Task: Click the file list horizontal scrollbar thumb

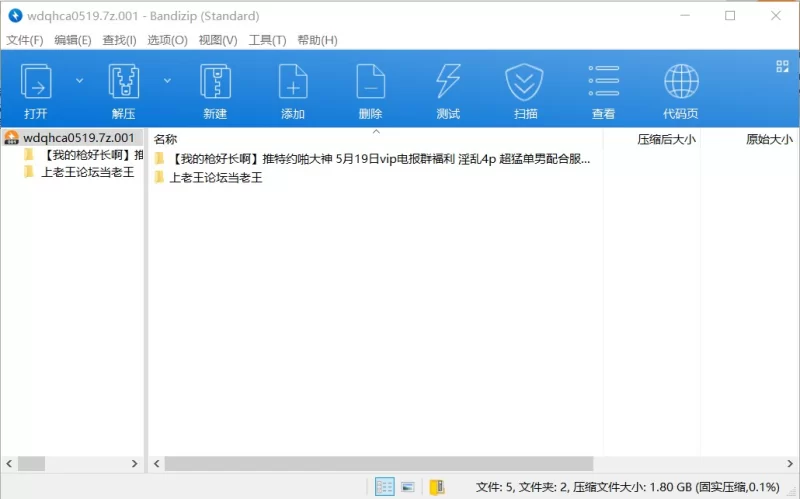Action: tap(379, 463)
